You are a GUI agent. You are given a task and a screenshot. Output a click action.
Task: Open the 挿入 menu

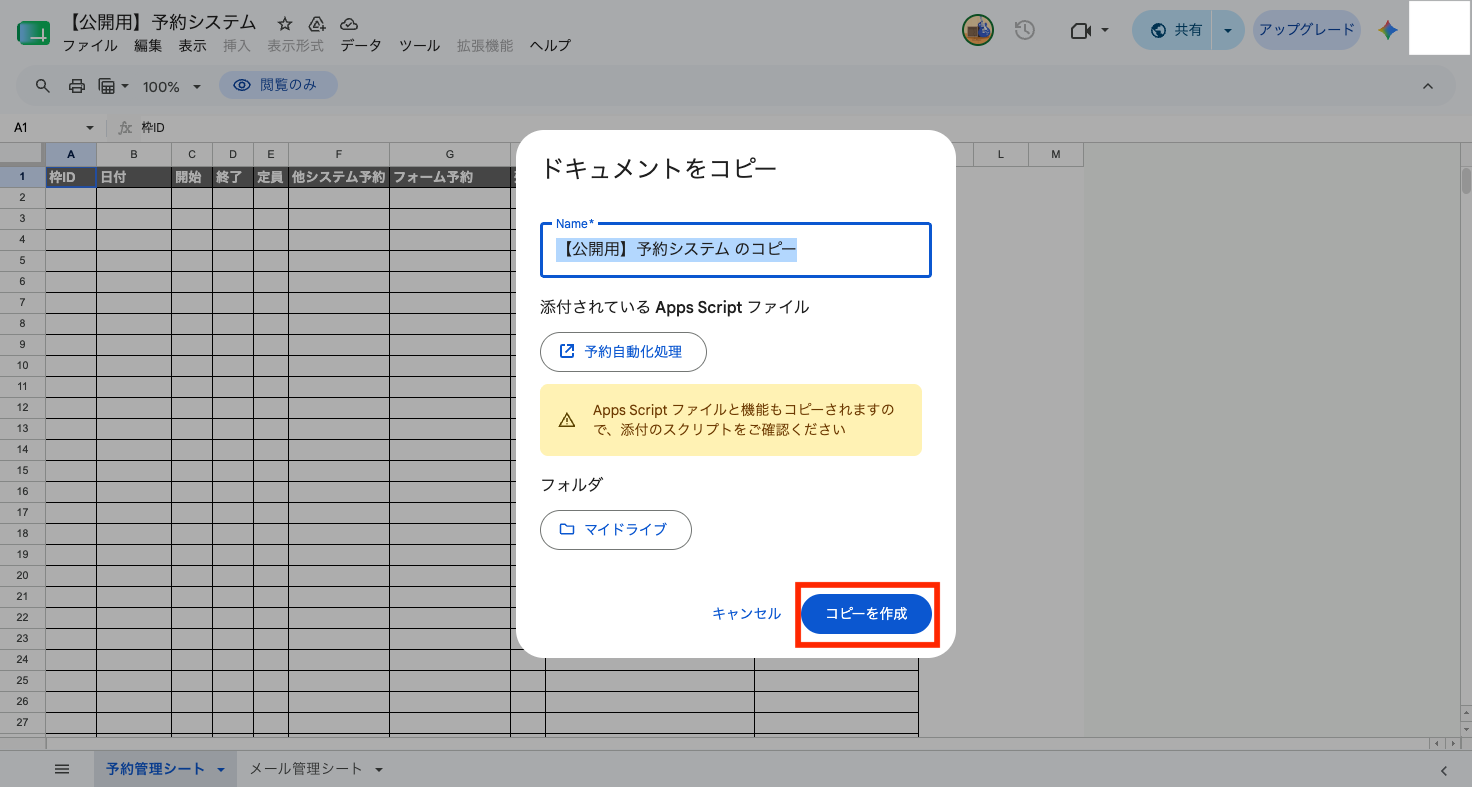[237, 46]
